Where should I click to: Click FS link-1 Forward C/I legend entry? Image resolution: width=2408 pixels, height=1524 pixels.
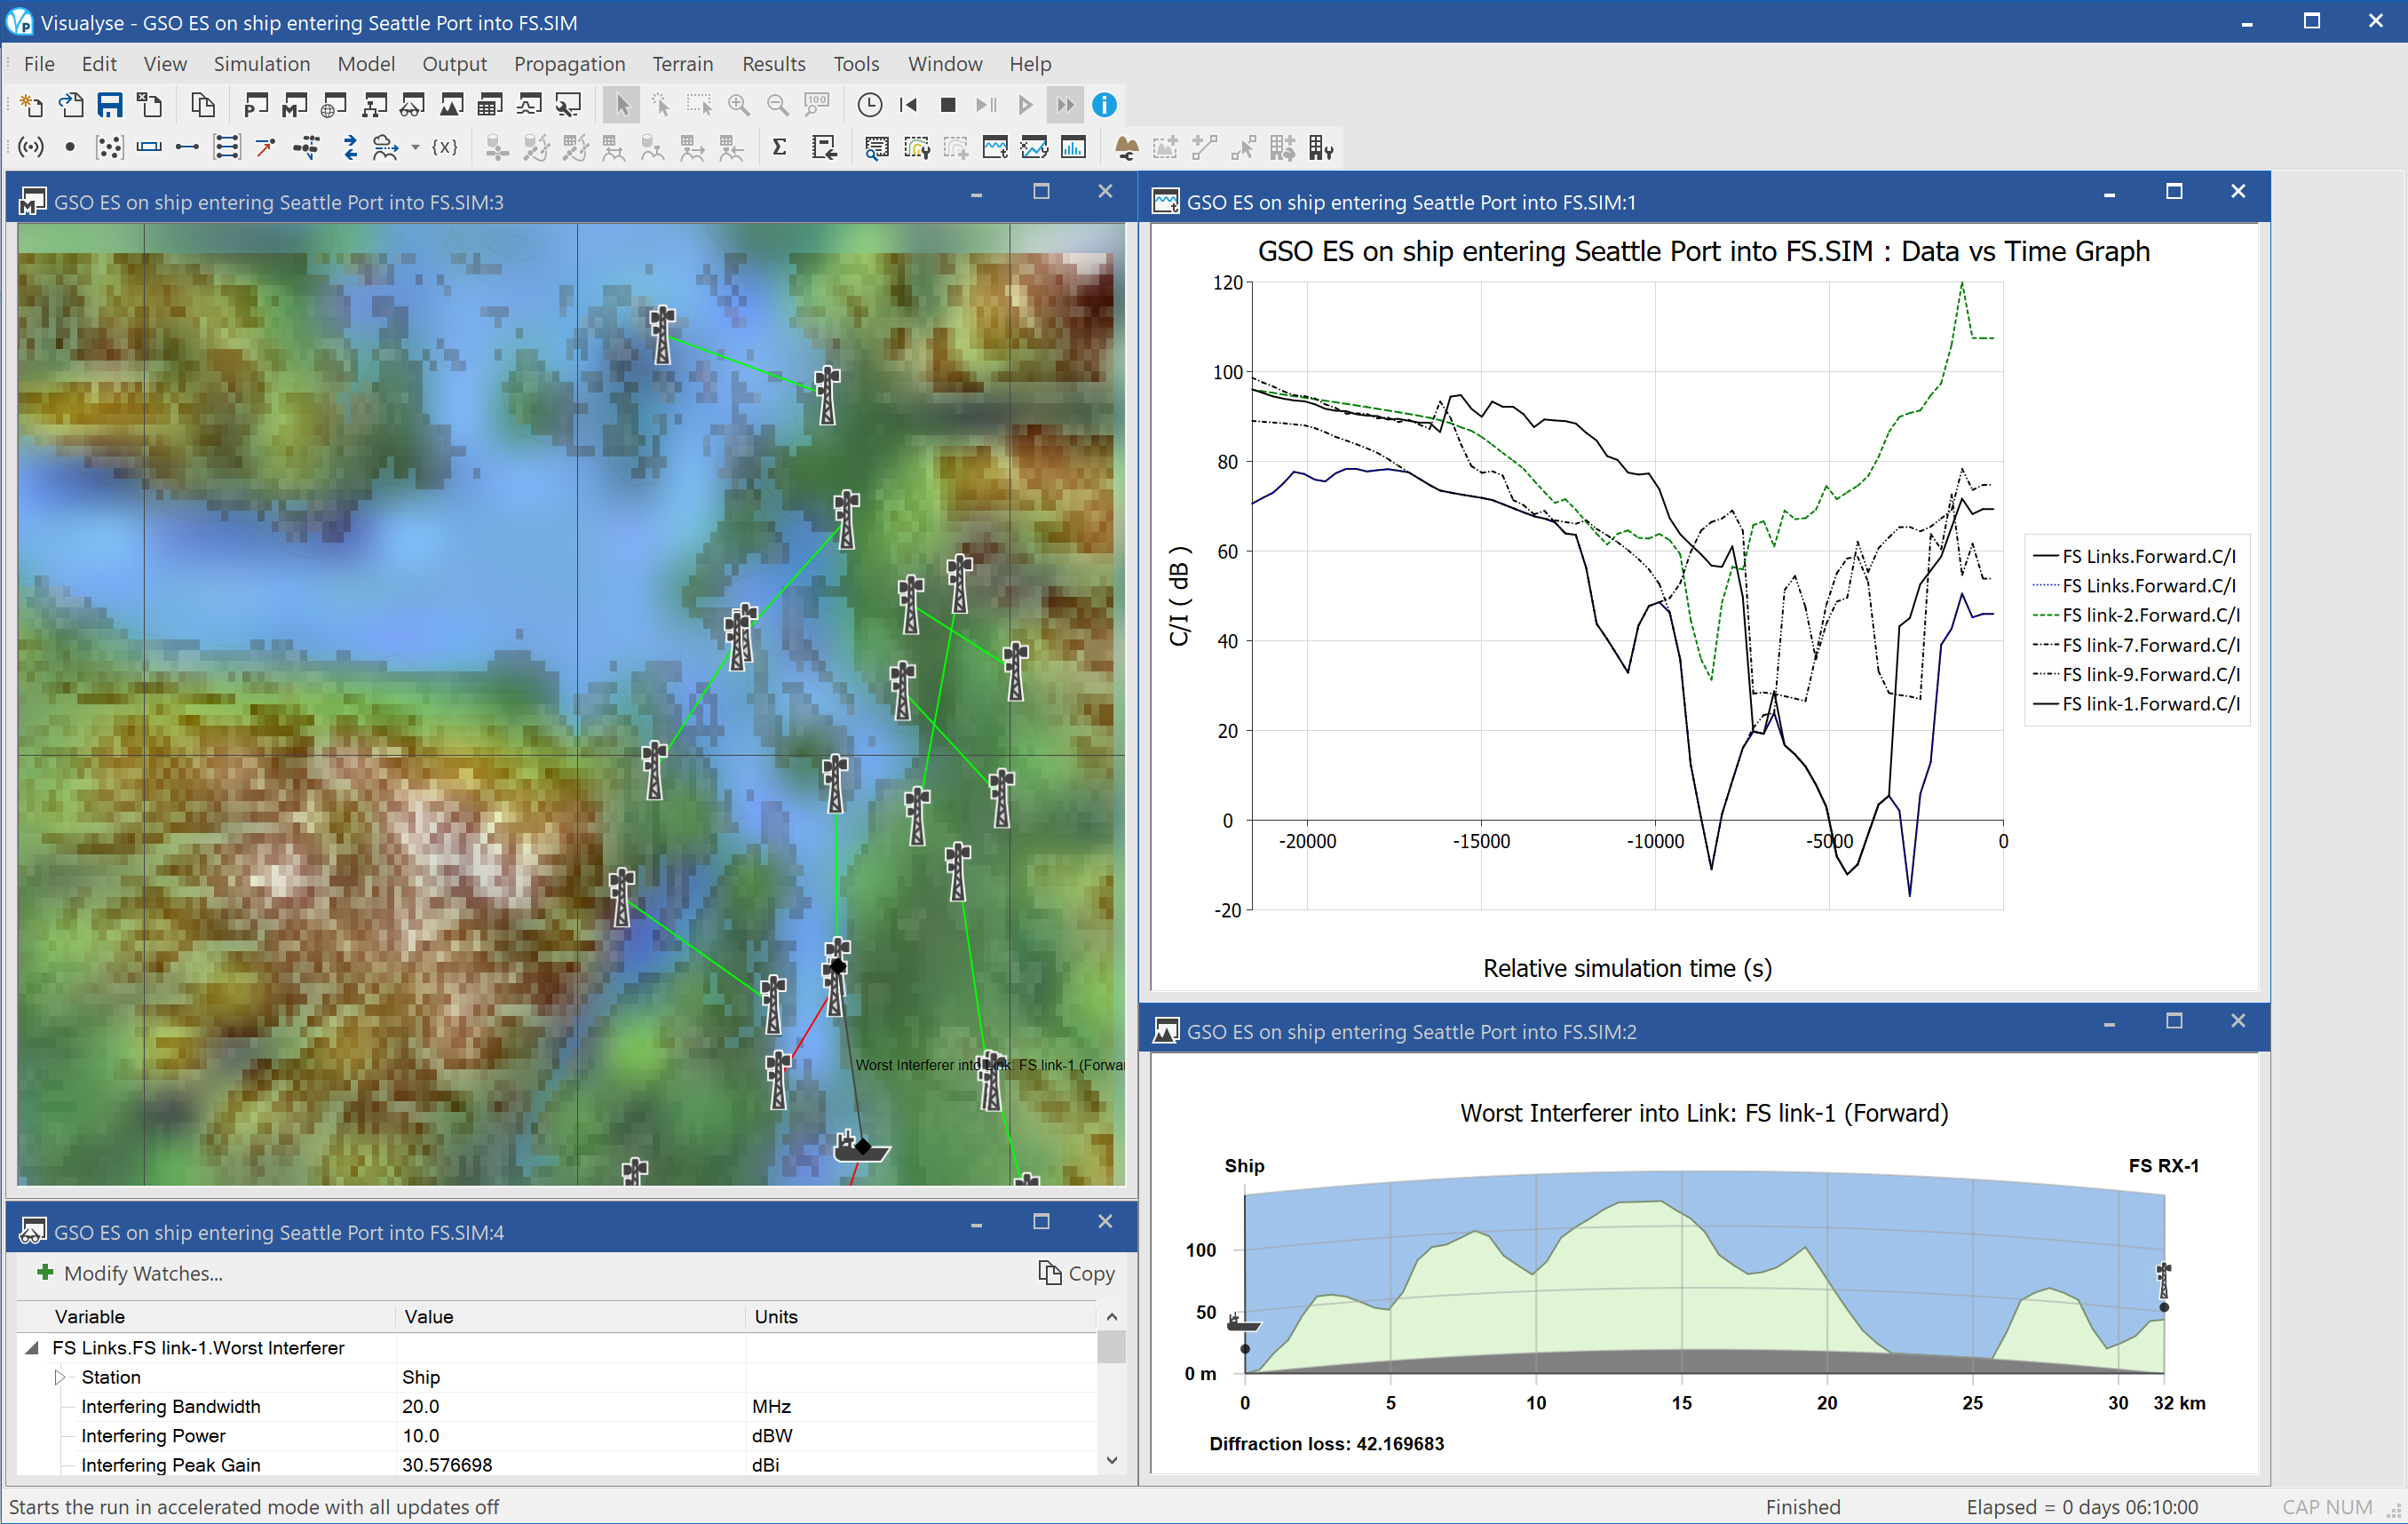pos(2137,704)
